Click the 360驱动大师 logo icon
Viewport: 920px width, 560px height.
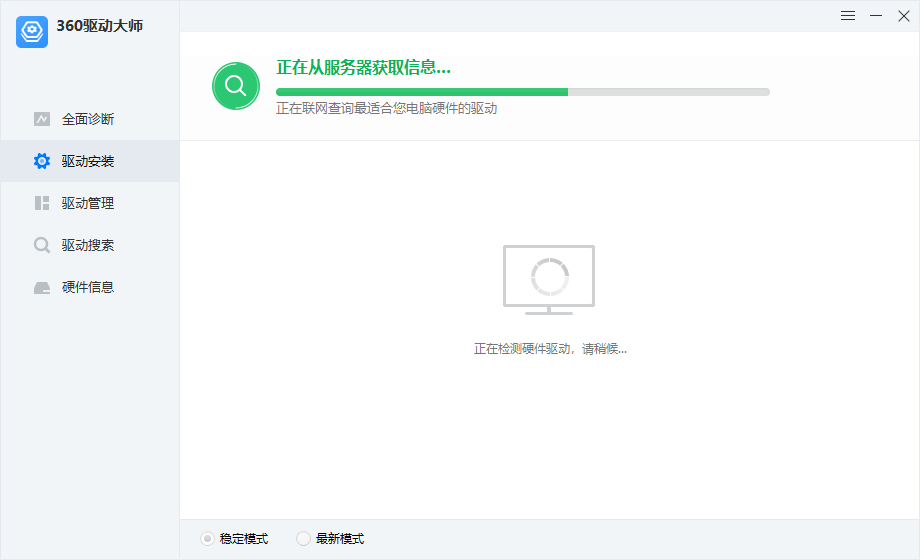point(32,32)
